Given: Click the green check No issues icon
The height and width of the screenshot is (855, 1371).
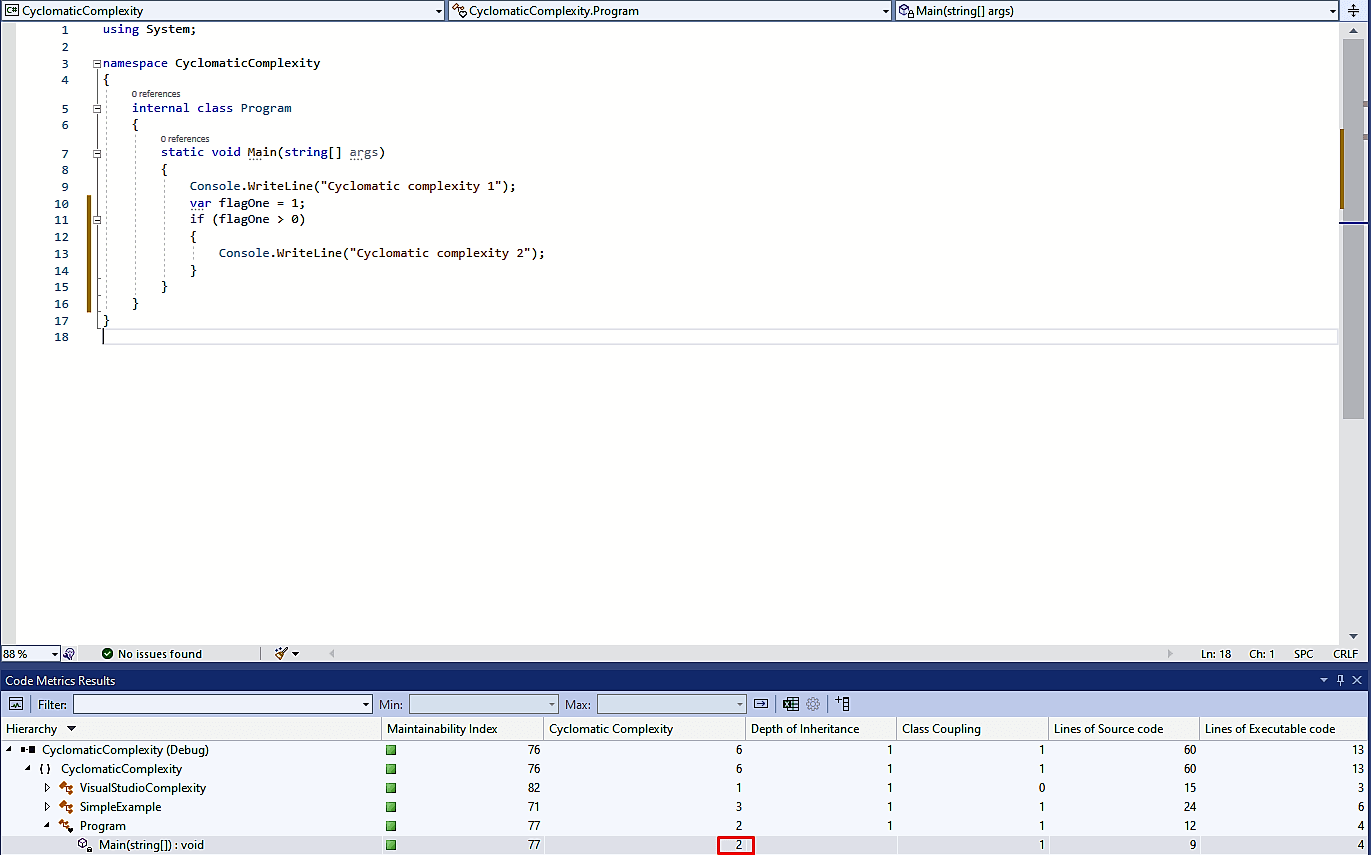Looking at the screenshot, I should [108, 654].
